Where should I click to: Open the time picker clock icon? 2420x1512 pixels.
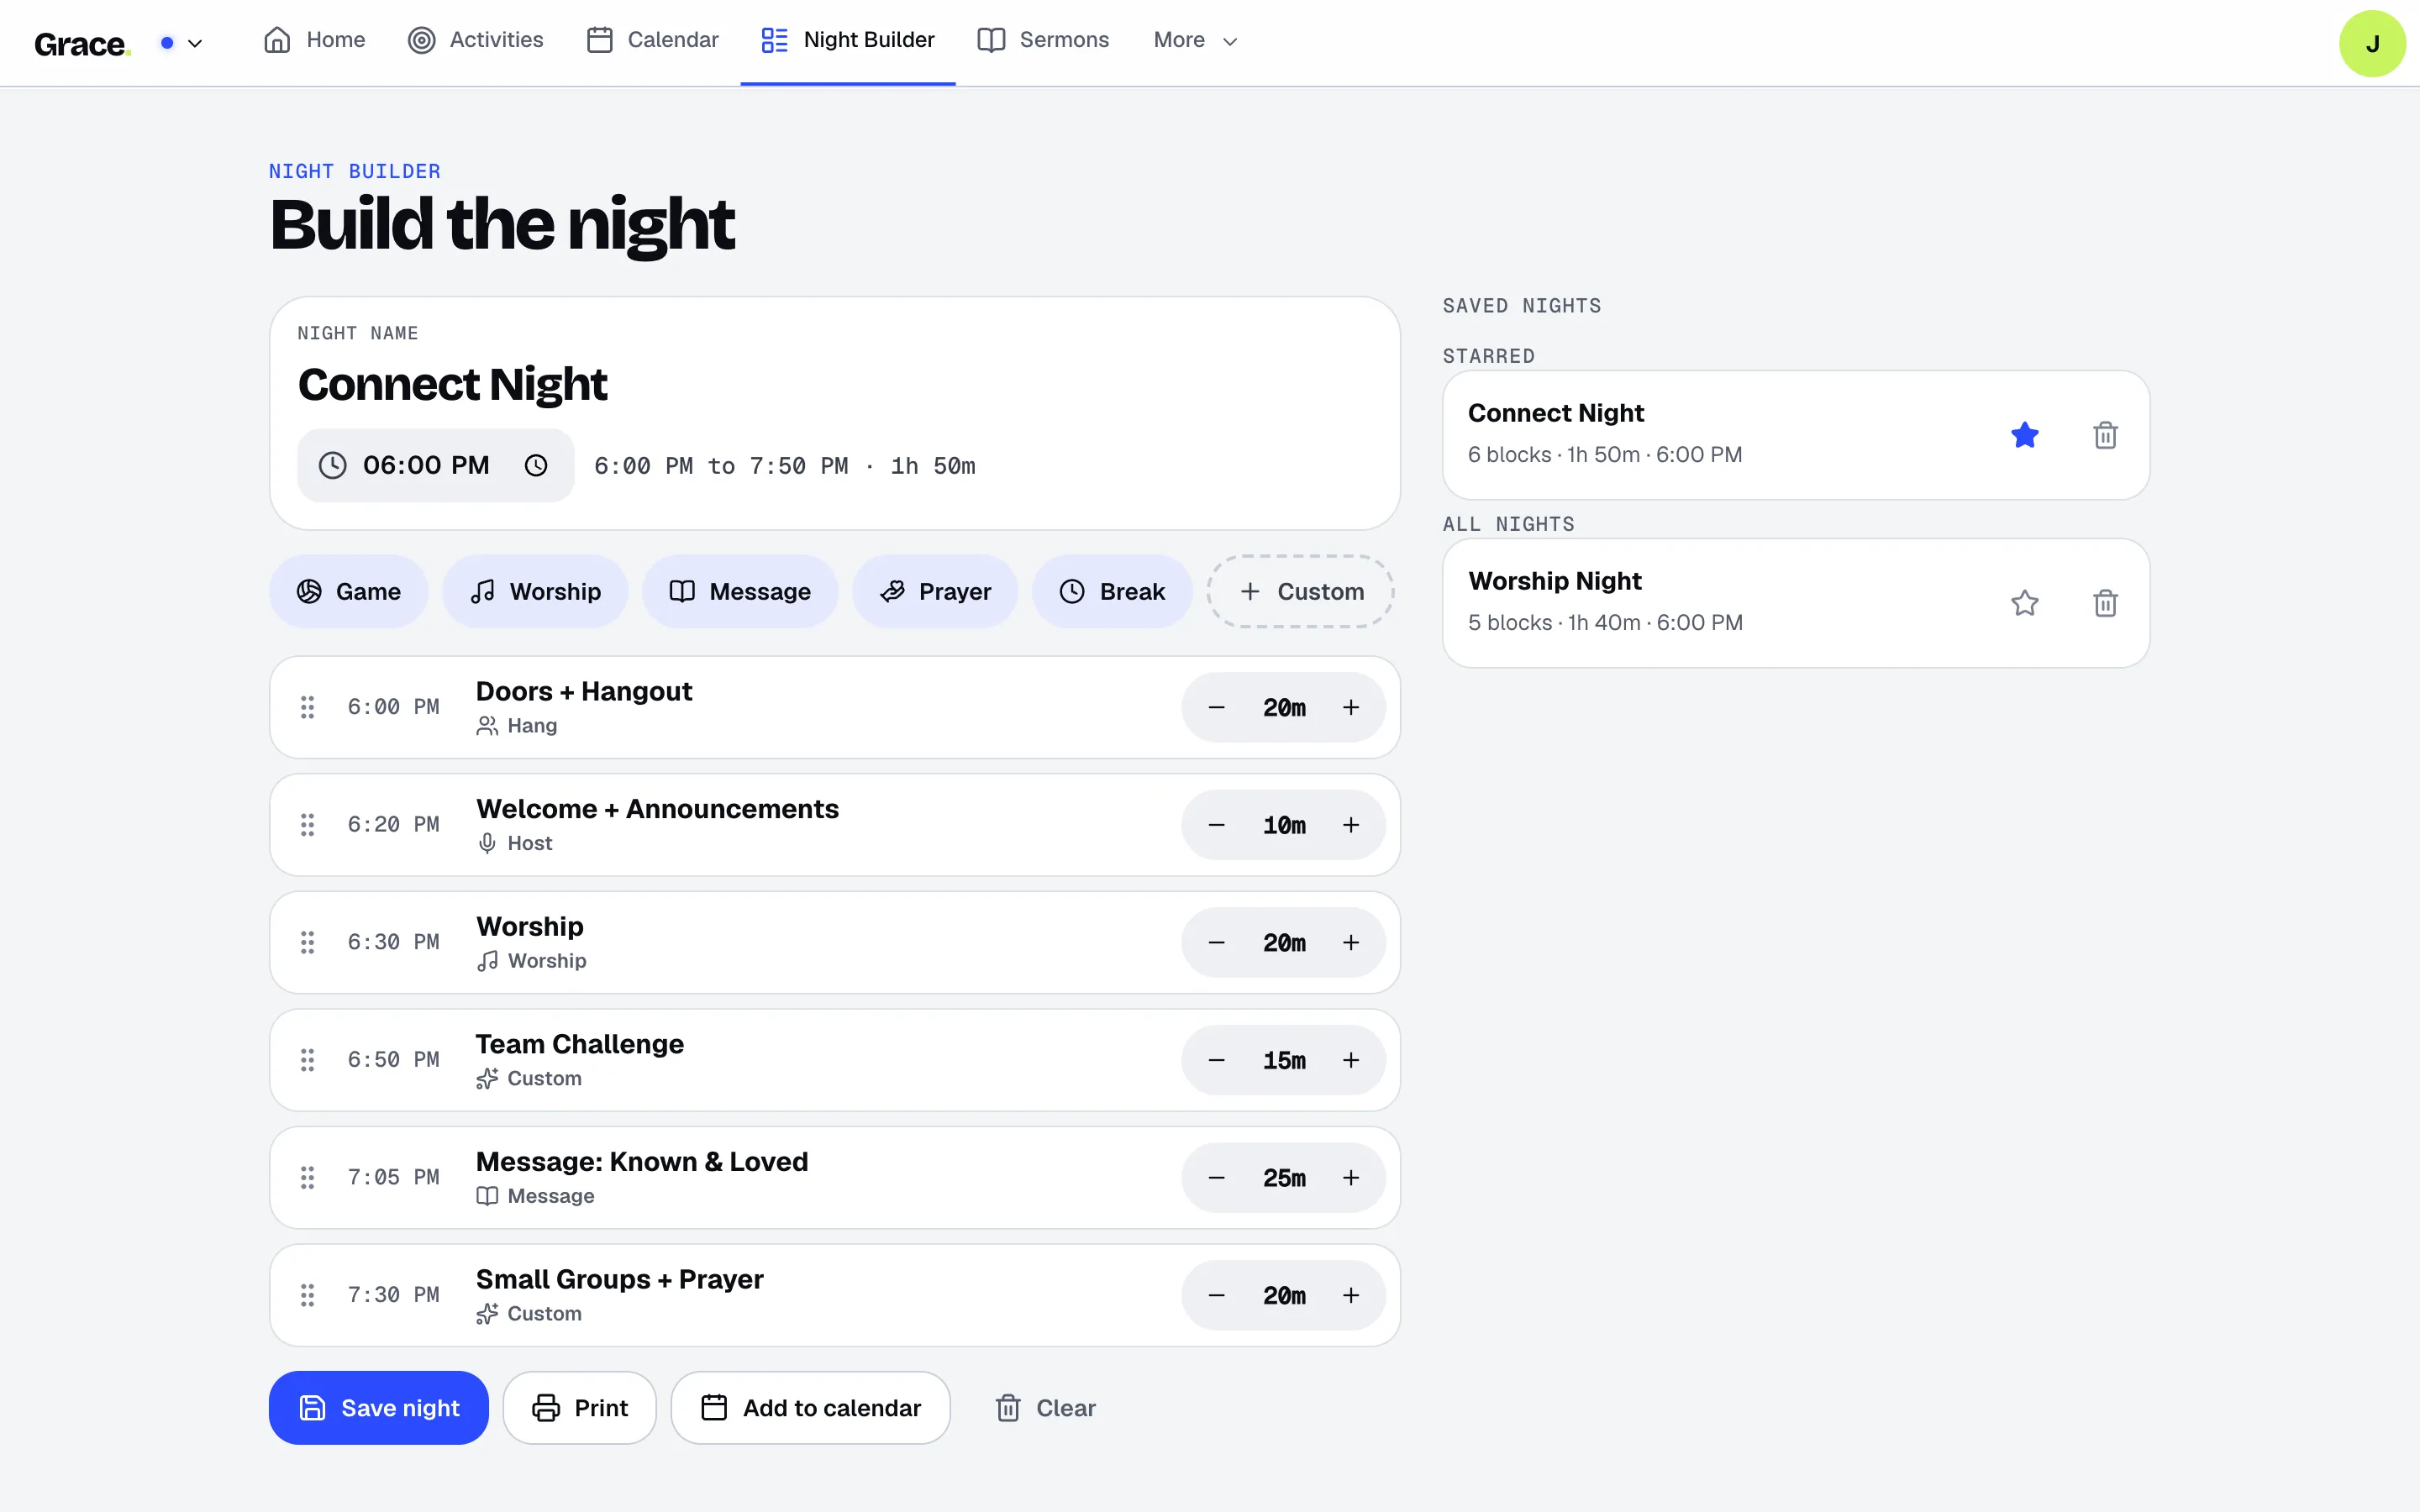[x=536, y=465]
